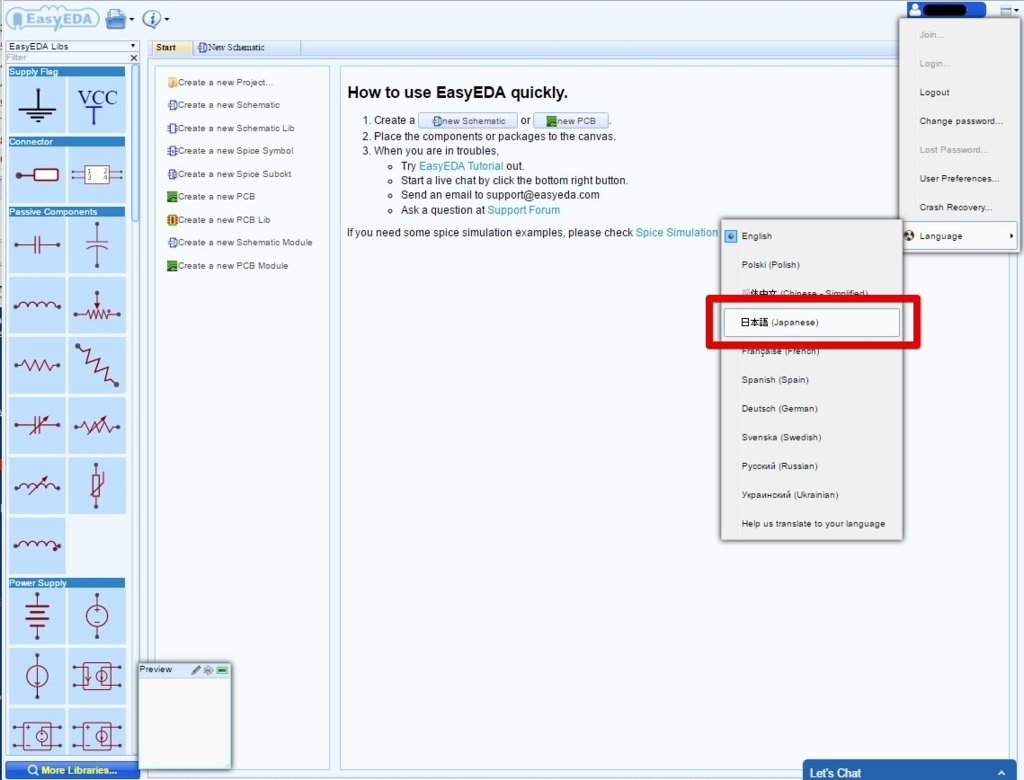This screenshot has height=780, width=1024.
Task: Choose Japanese language option
Action: (x=812, y=322)
